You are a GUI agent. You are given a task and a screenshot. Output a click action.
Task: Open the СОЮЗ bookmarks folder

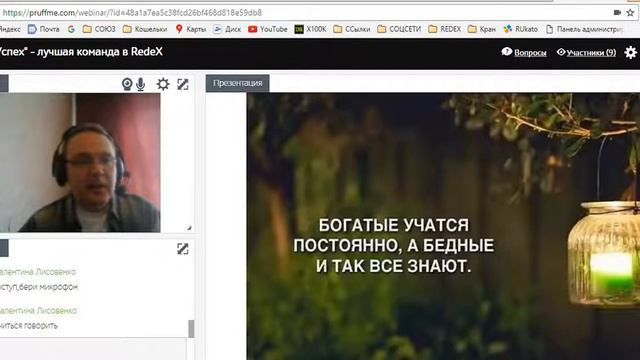coord(99,29)
